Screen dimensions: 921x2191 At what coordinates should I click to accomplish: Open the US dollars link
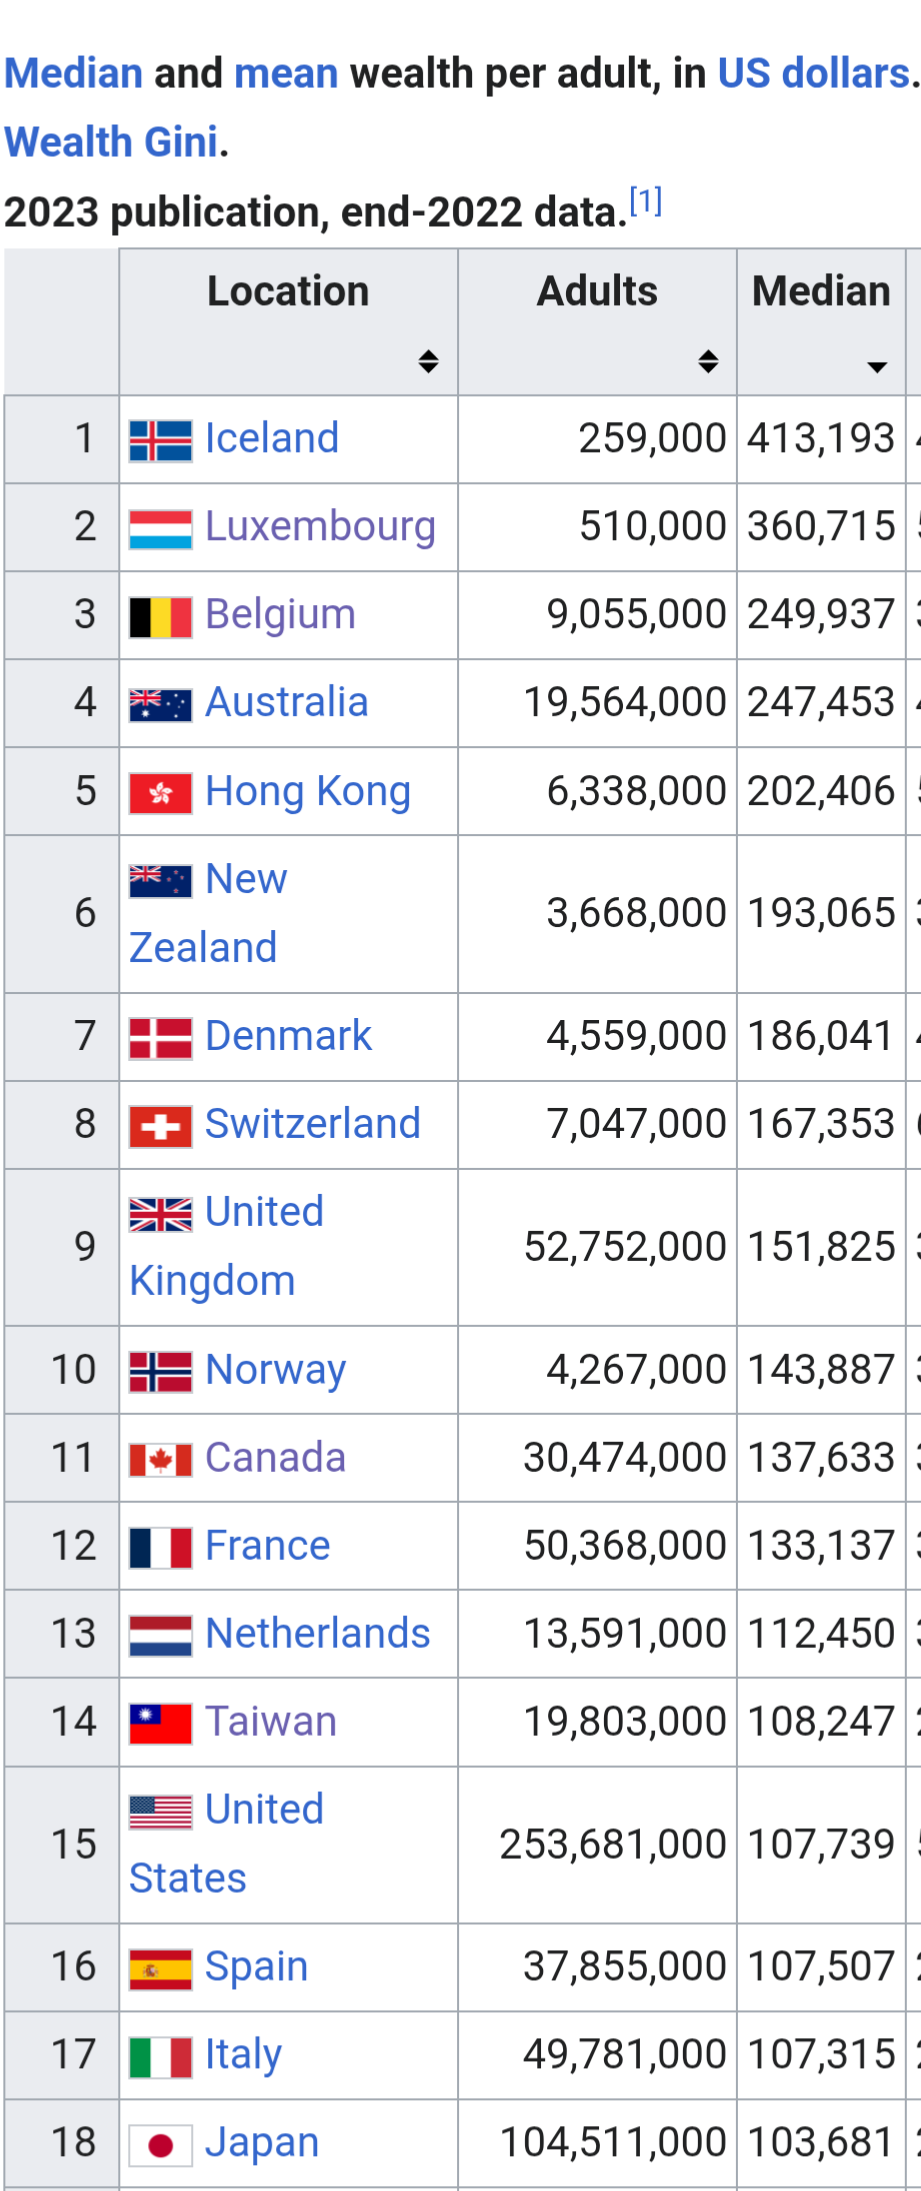pos(813,74)
